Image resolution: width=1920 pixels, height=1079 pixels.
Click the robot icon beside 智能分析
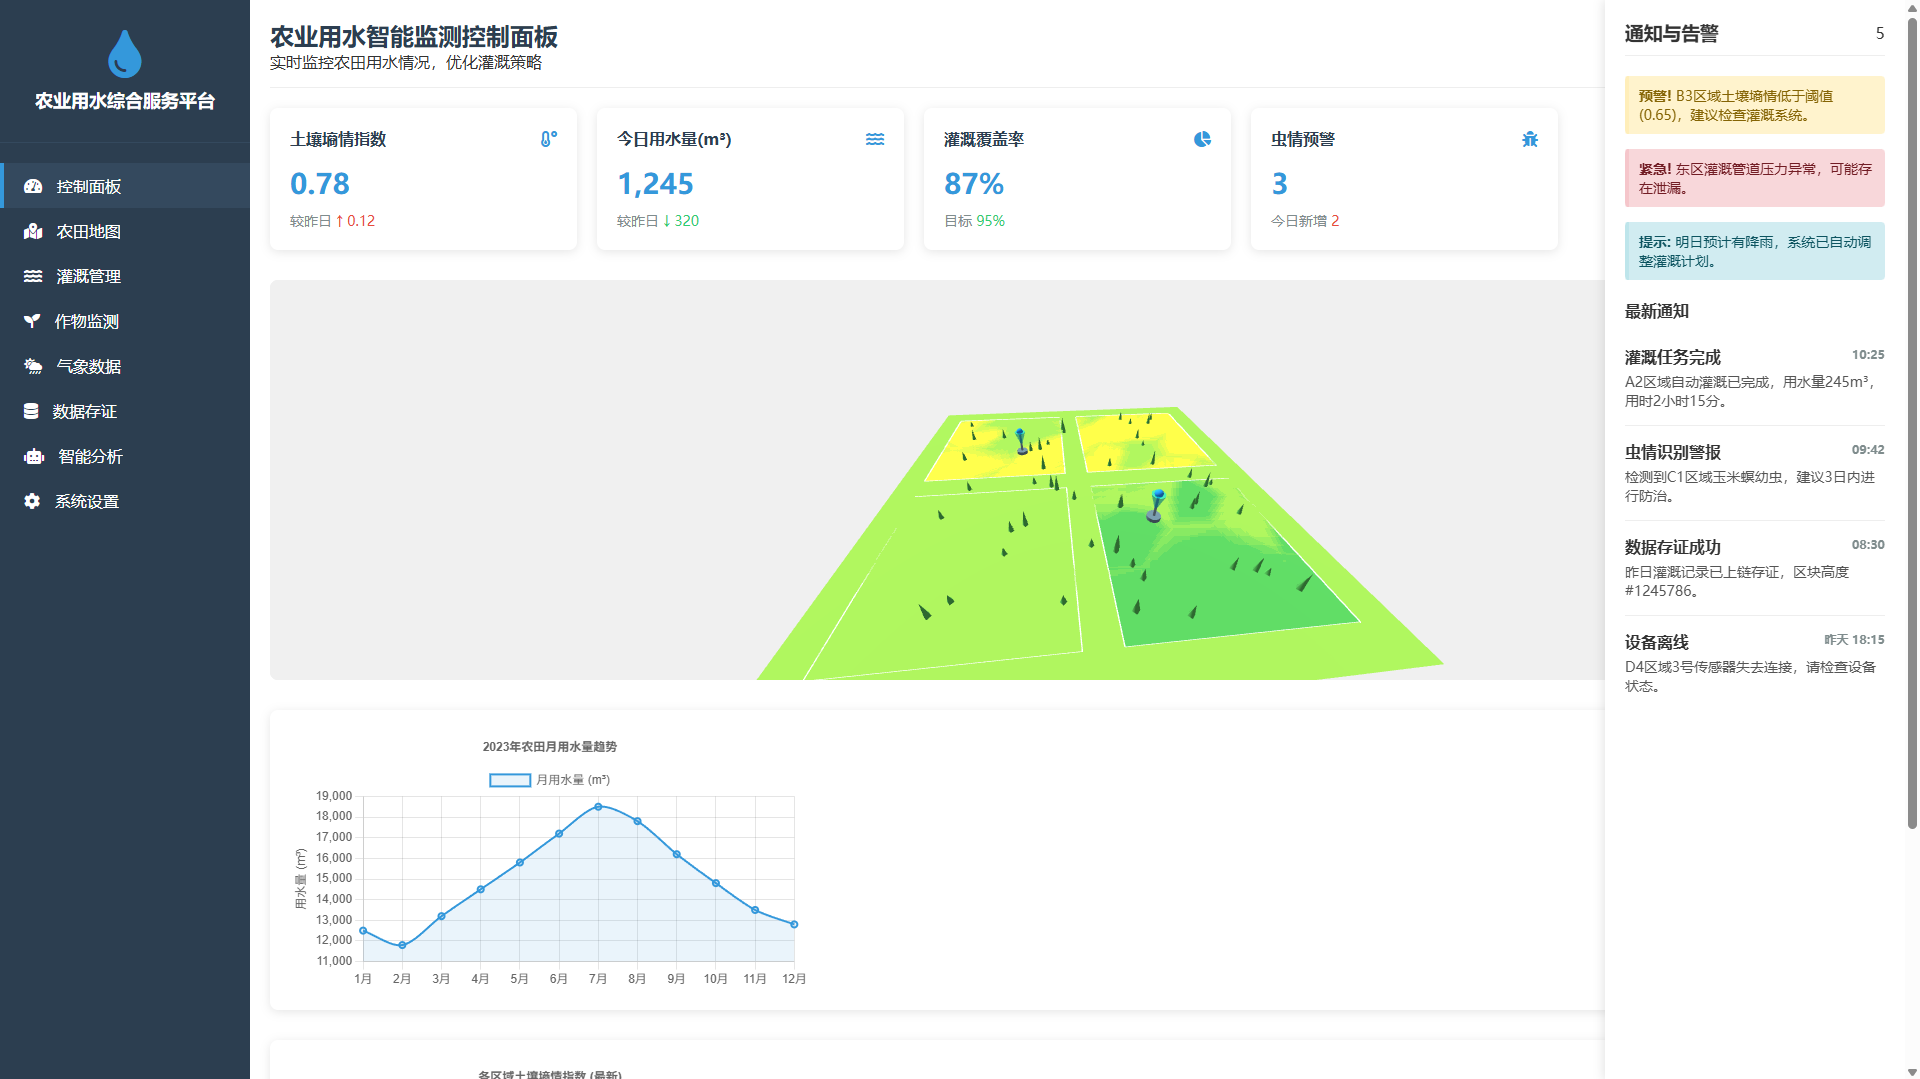(34, 456)
